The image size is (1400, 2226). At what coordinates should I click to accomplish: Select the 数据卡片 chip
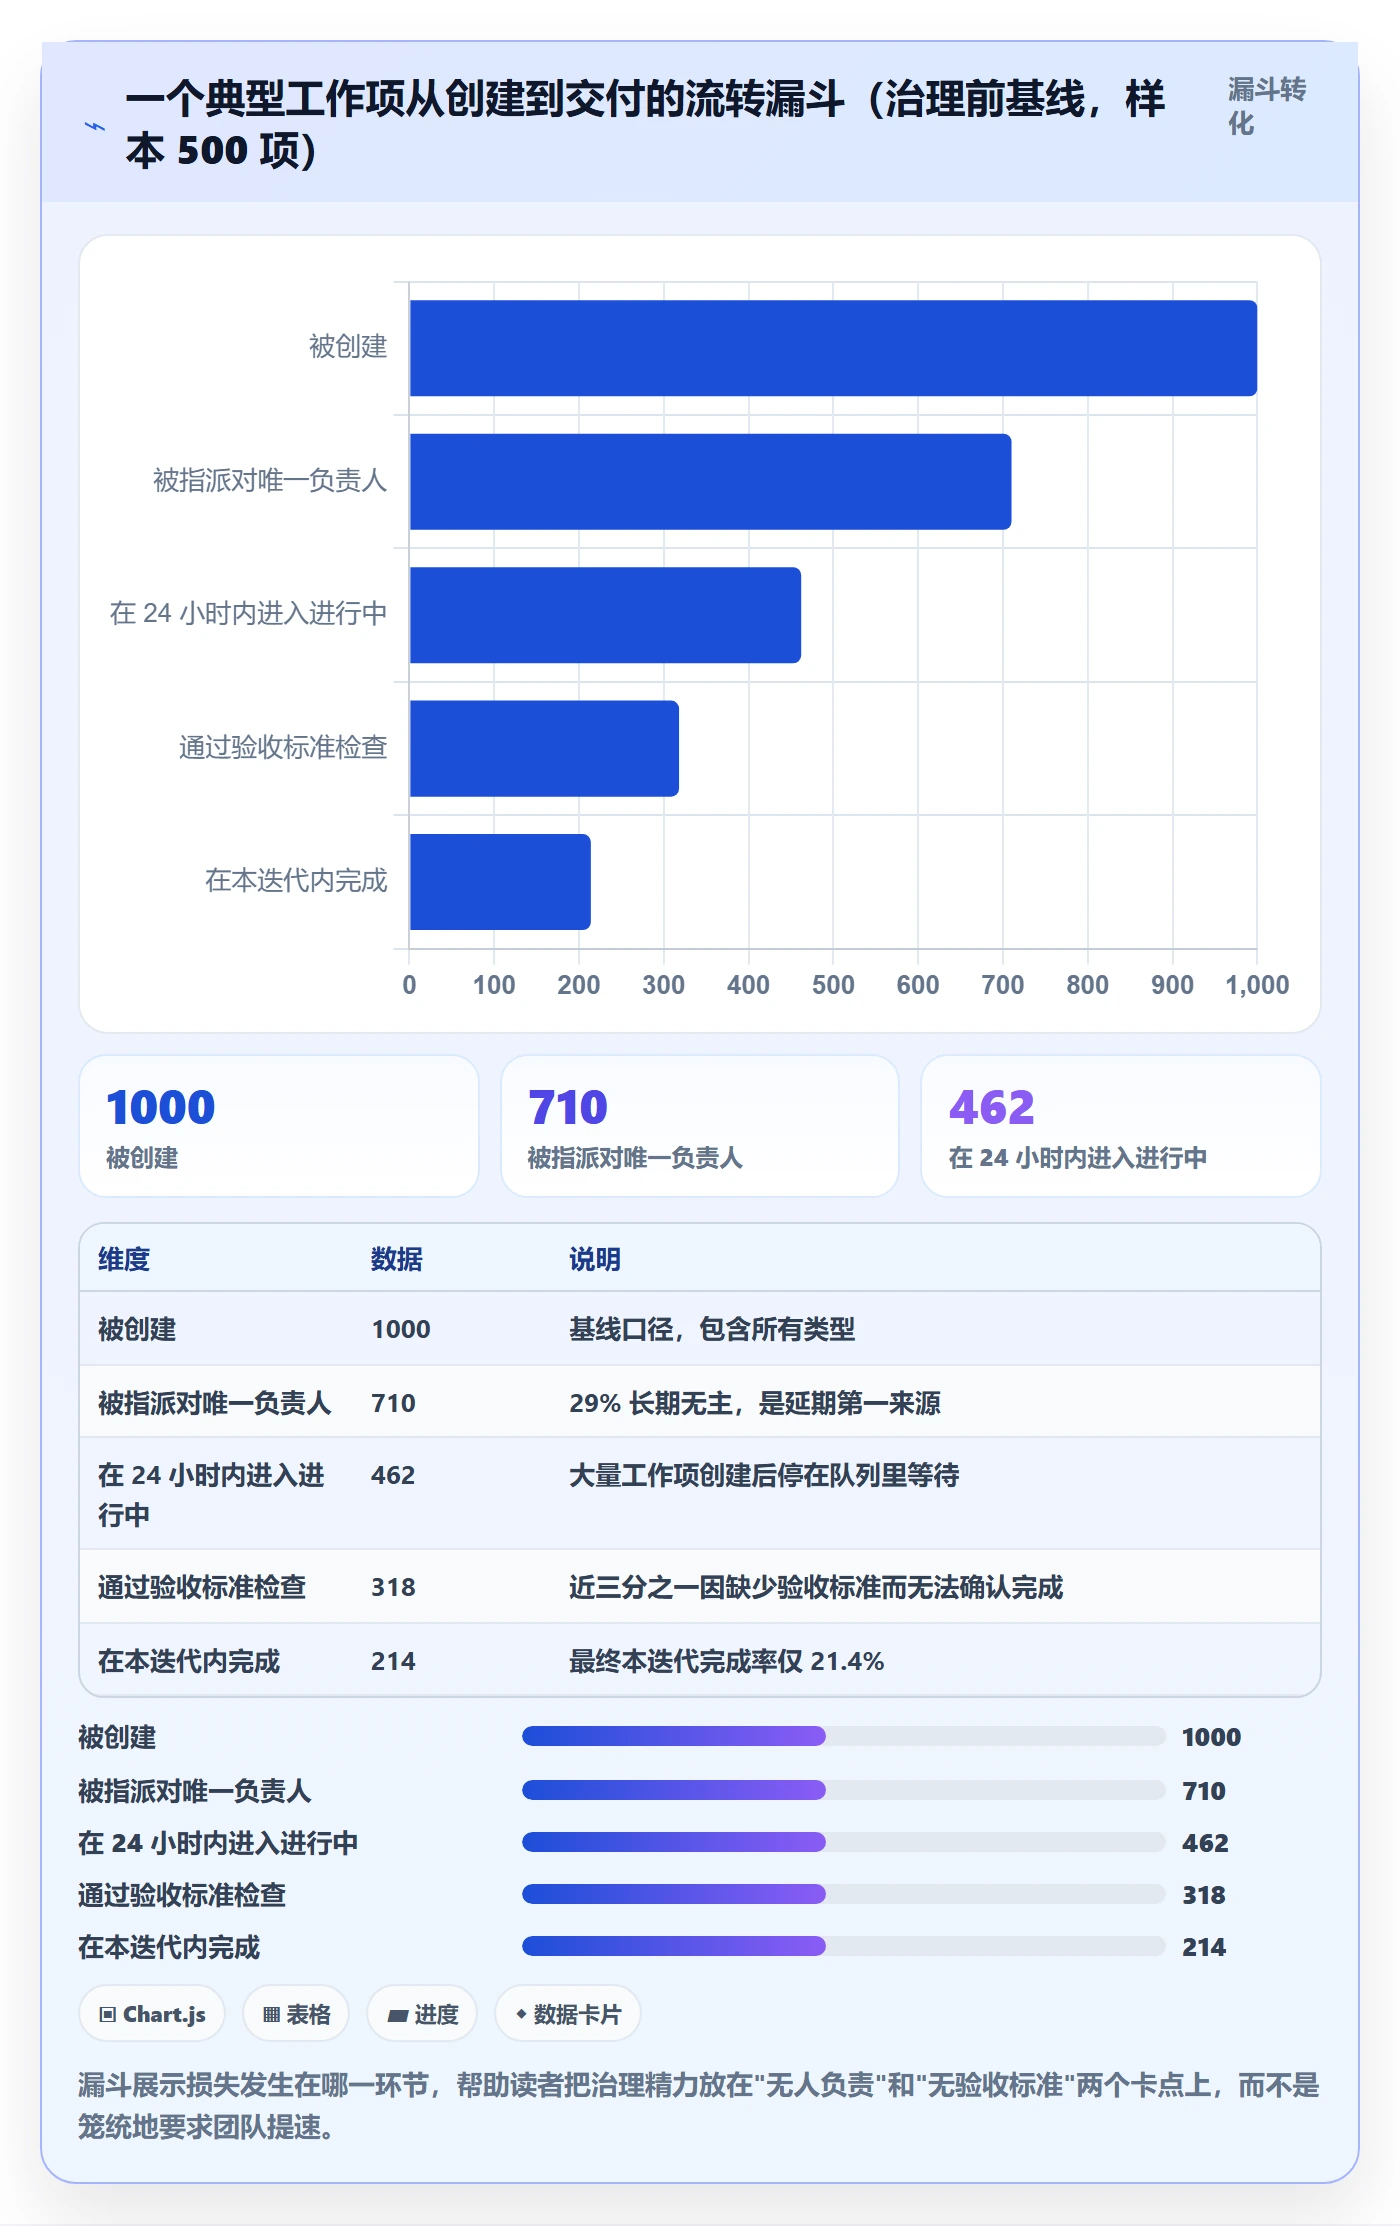click(x=568, y=2014)
